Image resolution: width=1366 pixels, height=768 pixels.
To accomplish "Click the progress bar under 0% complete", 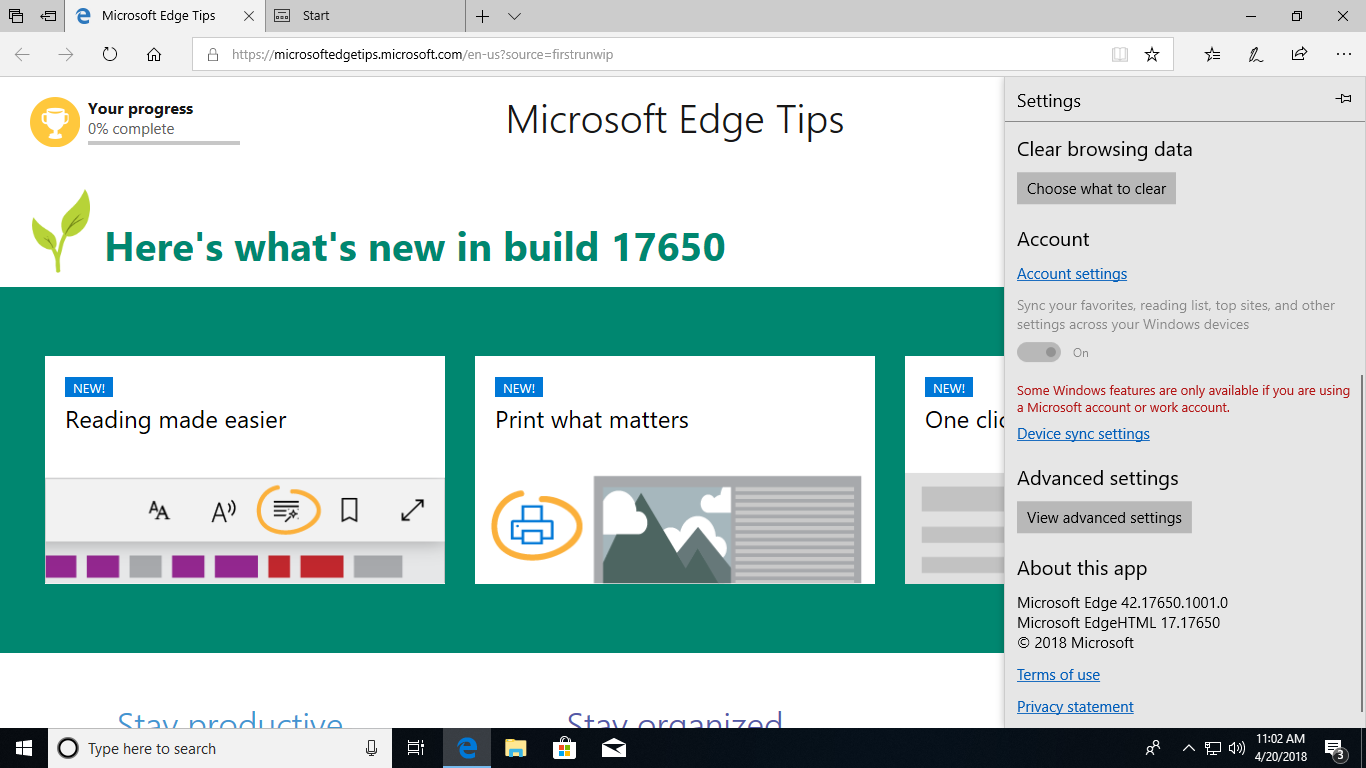I will coord(164,143).
